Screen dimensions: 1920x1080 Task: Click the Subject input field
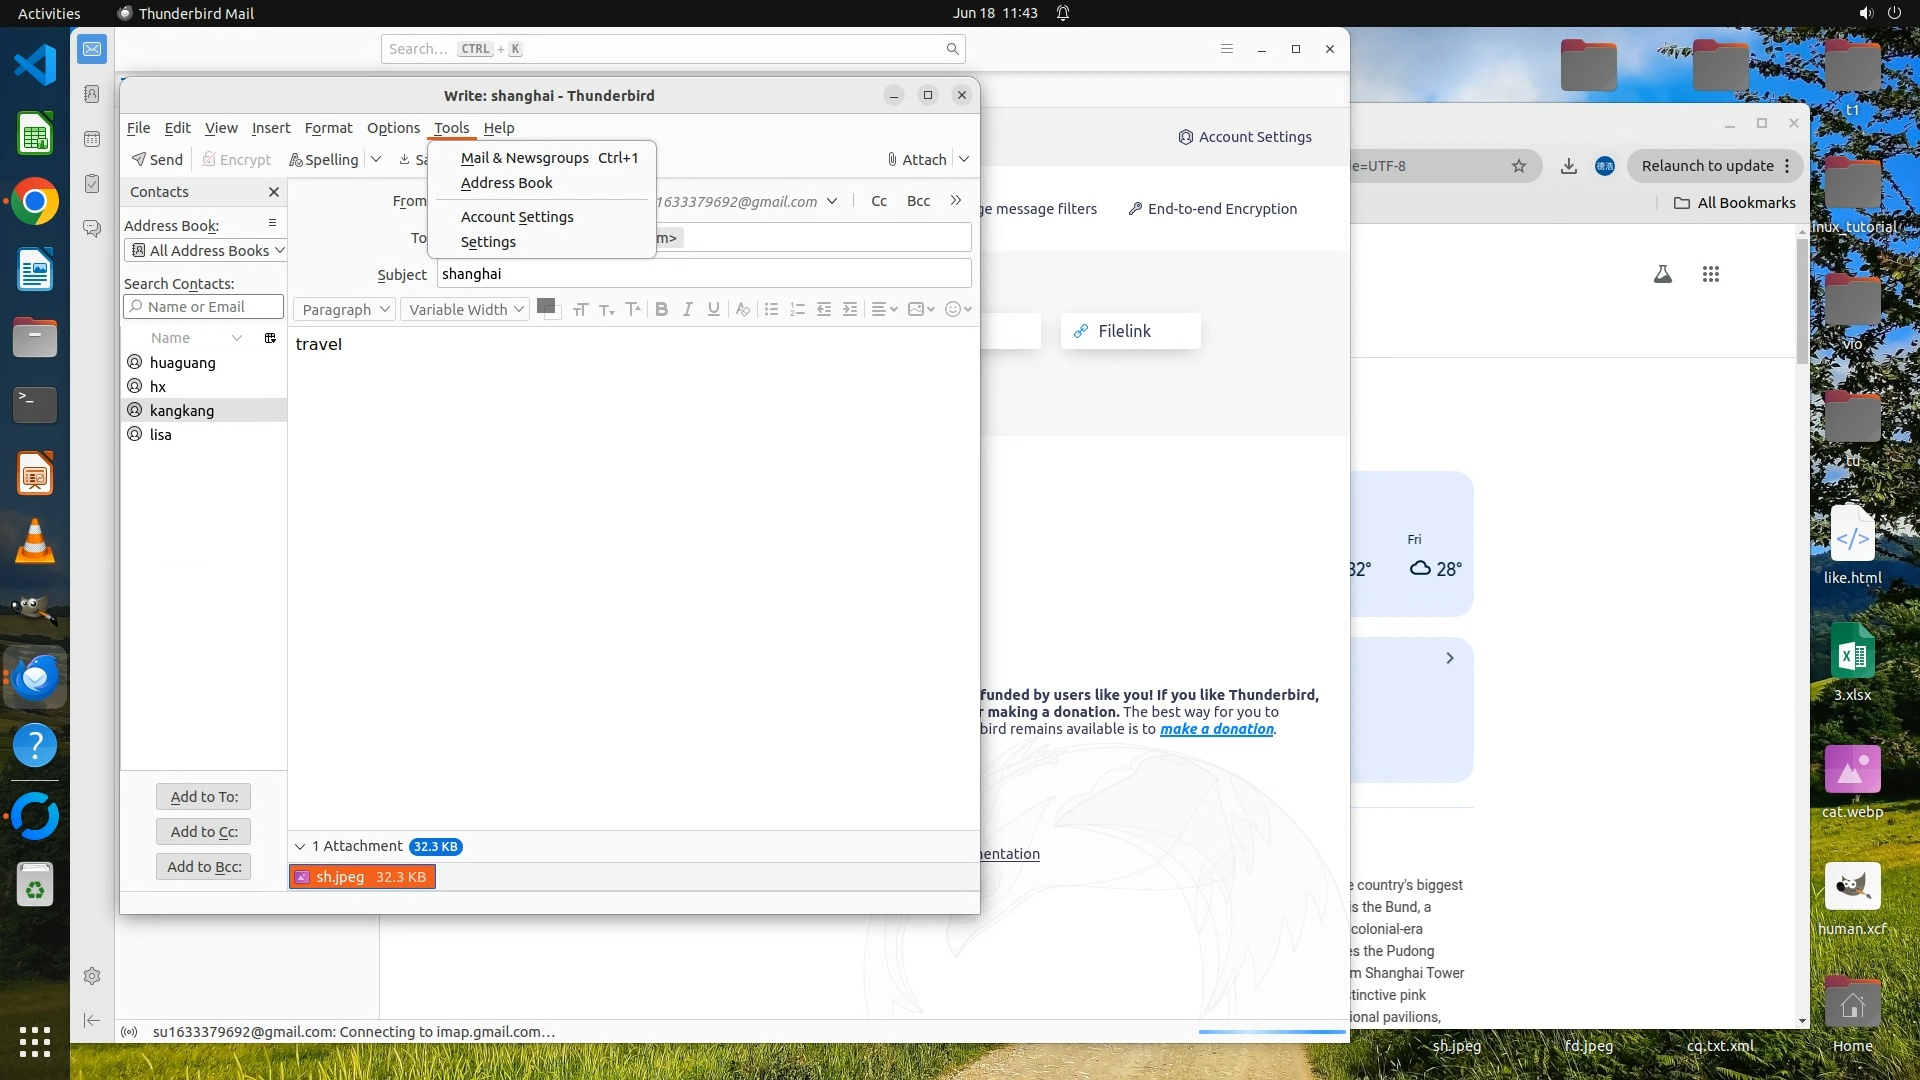703,274
